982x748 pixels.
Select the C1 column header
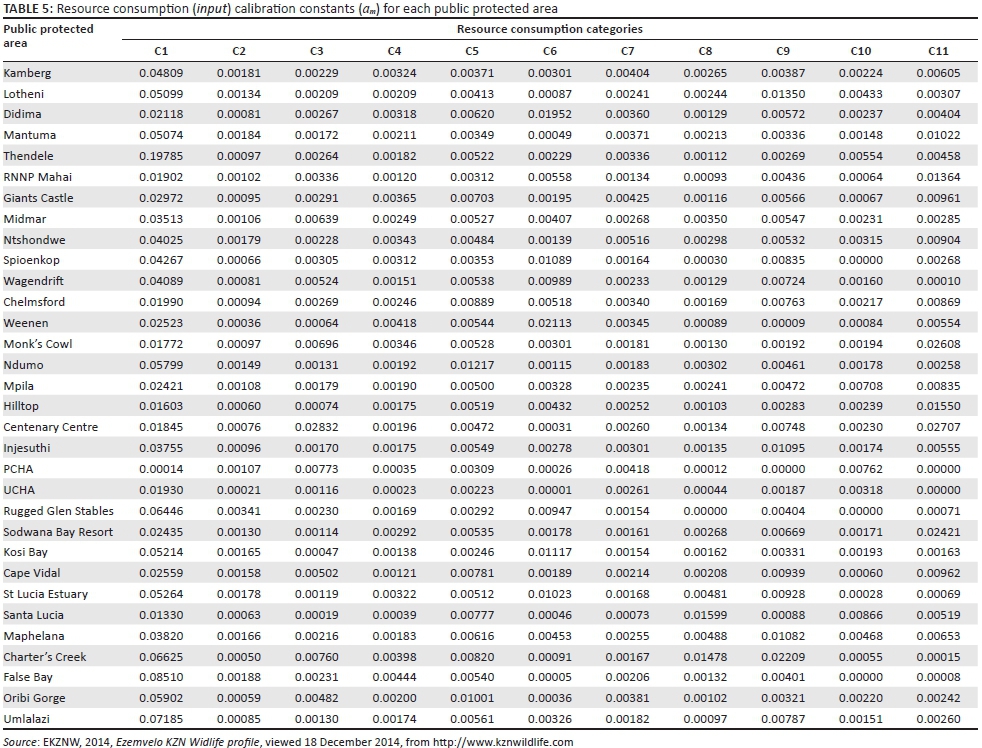(x=161, y=51)
